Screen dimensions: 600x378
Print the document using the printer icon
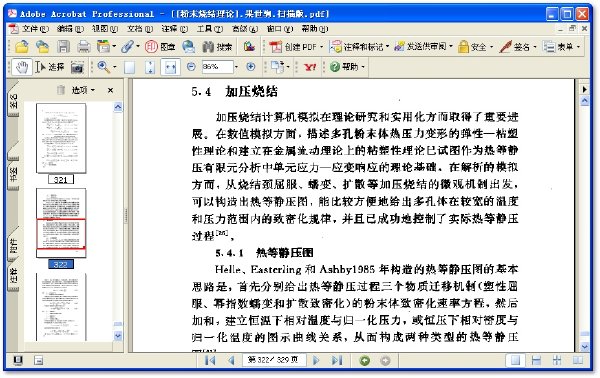click(83, 47)
